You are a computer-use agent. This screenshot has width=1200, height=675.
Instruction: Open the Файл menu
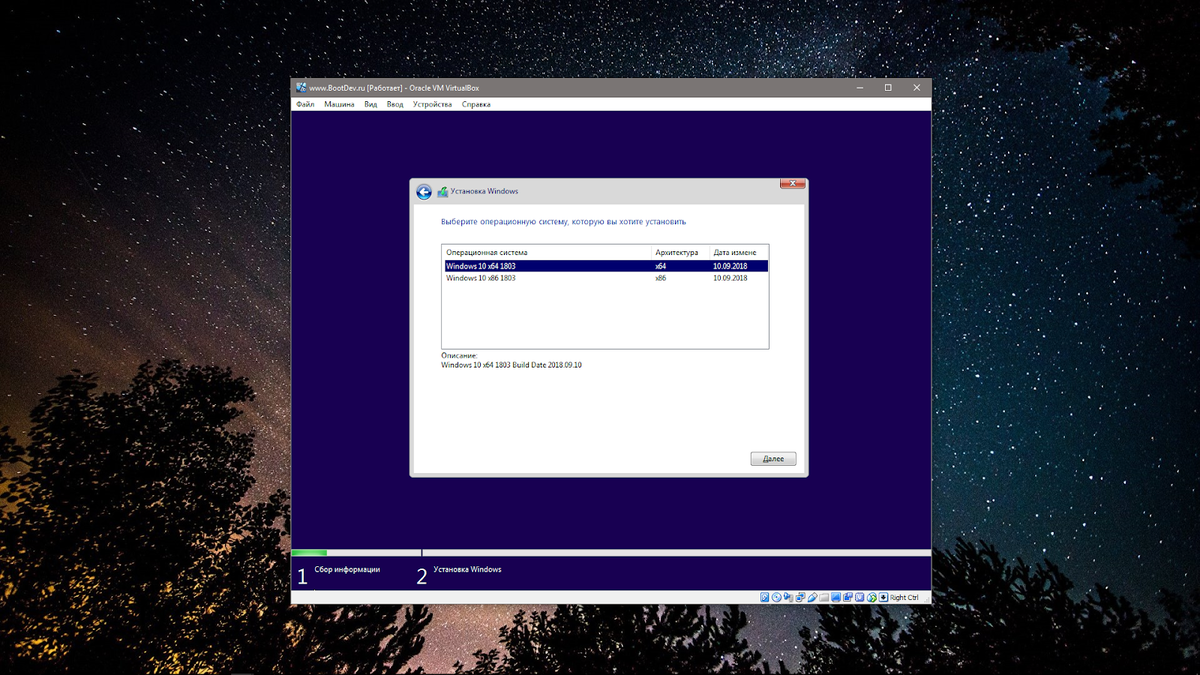(305, 104)
